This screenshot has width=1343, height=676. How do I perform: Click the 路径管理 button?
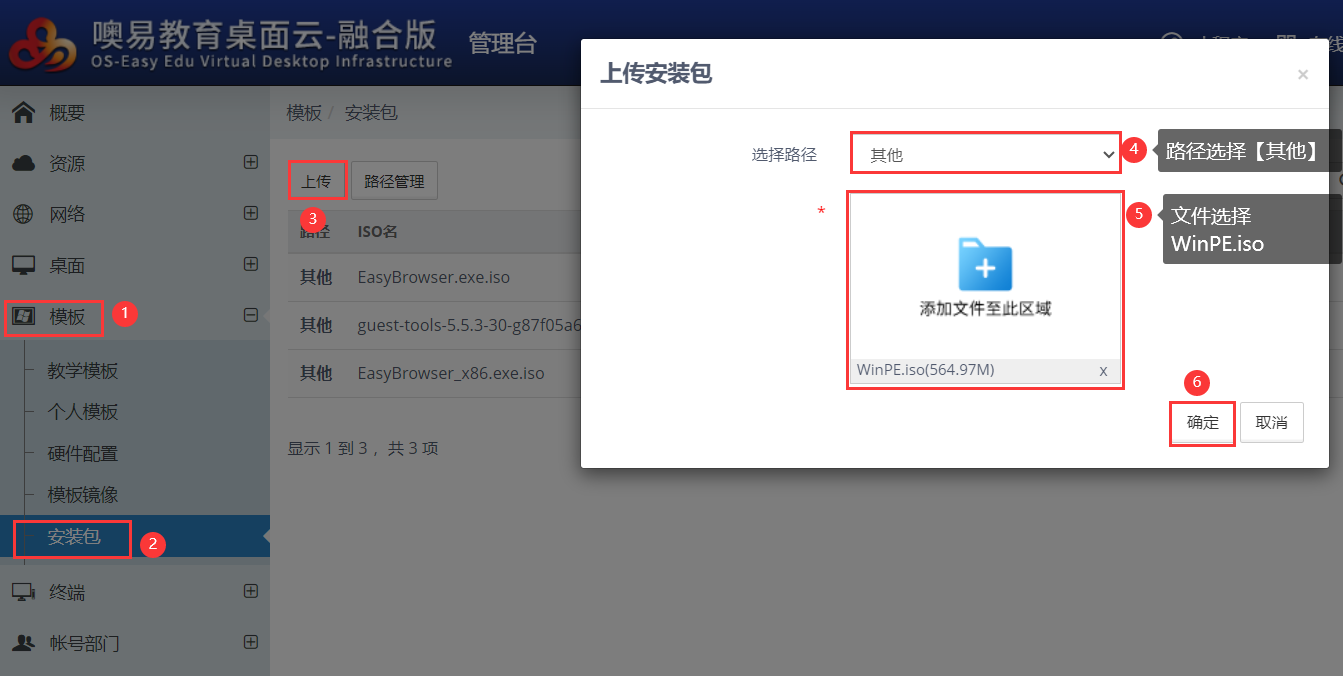[394, 182]
